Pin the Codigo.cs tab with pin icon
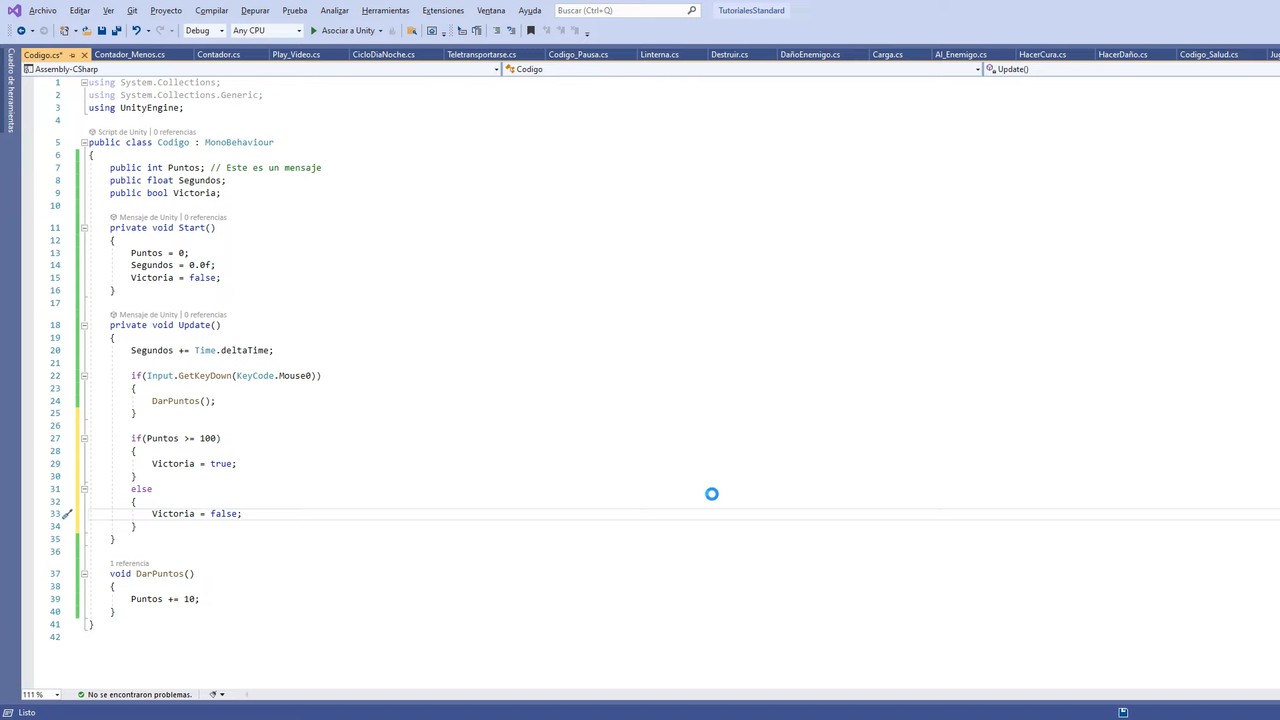The width and height of the screenshot is (1280, 720). (72, 55)
